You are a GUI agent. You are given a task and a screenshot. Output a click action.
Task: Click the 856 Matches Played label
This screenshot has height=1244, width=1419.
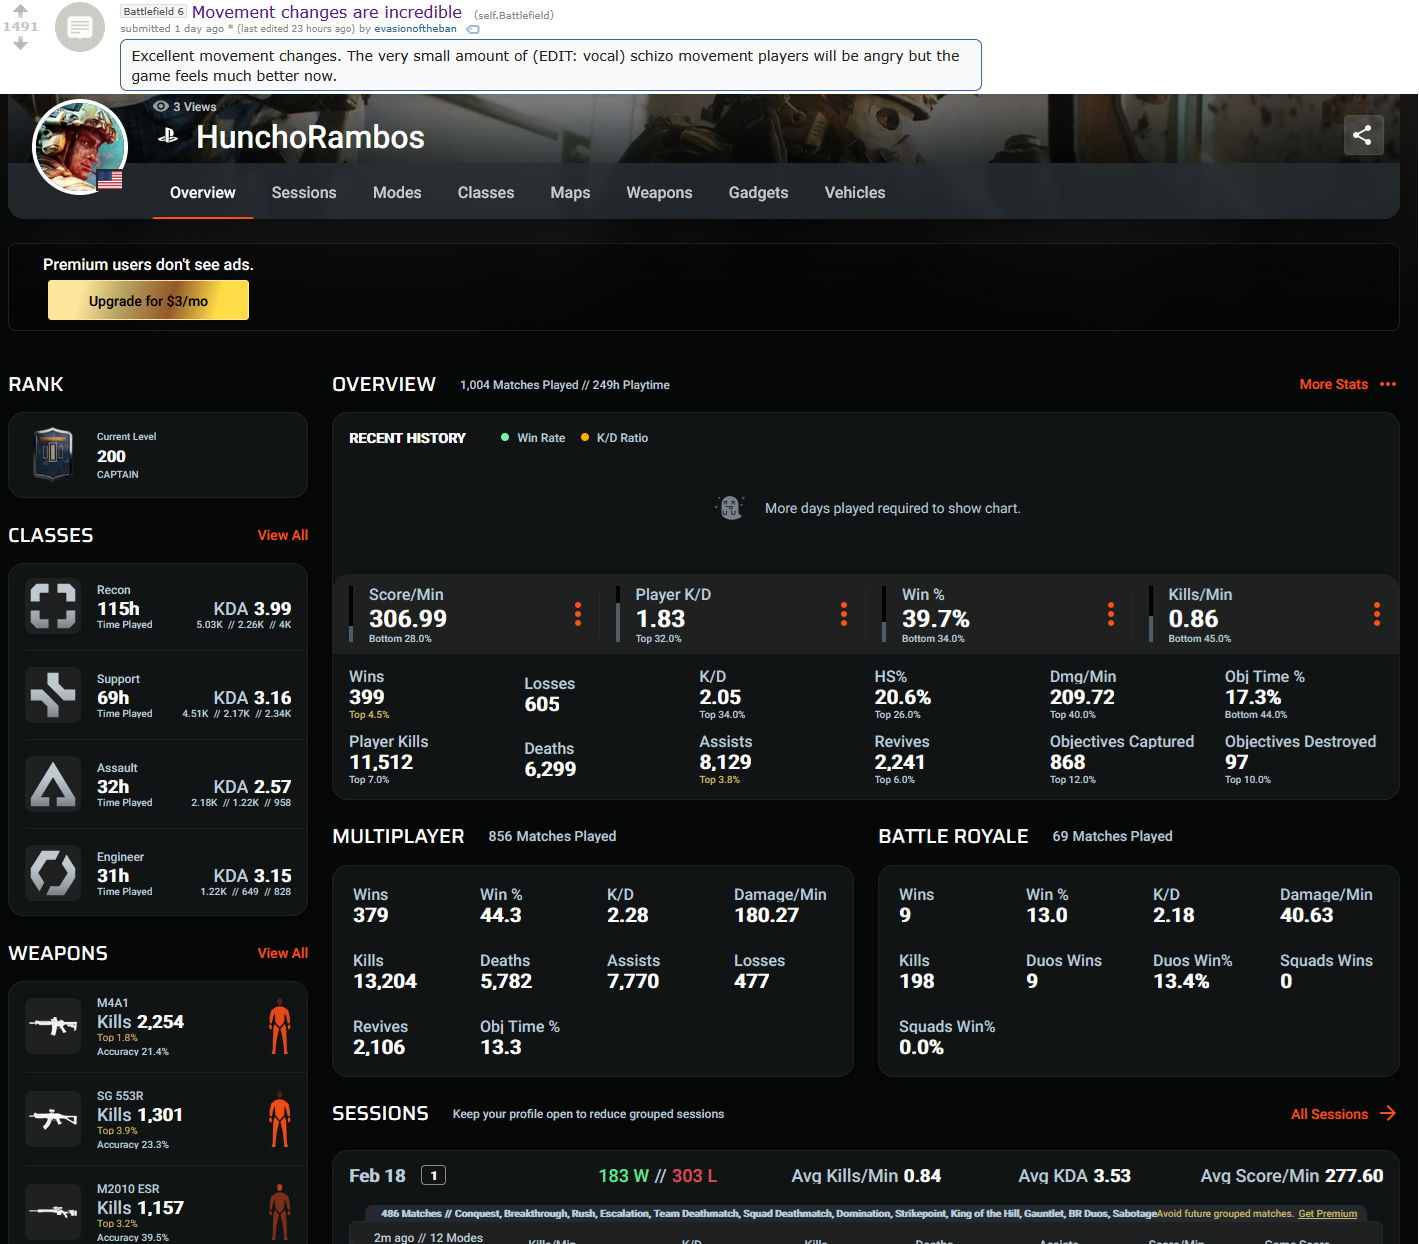click(552, 836)
